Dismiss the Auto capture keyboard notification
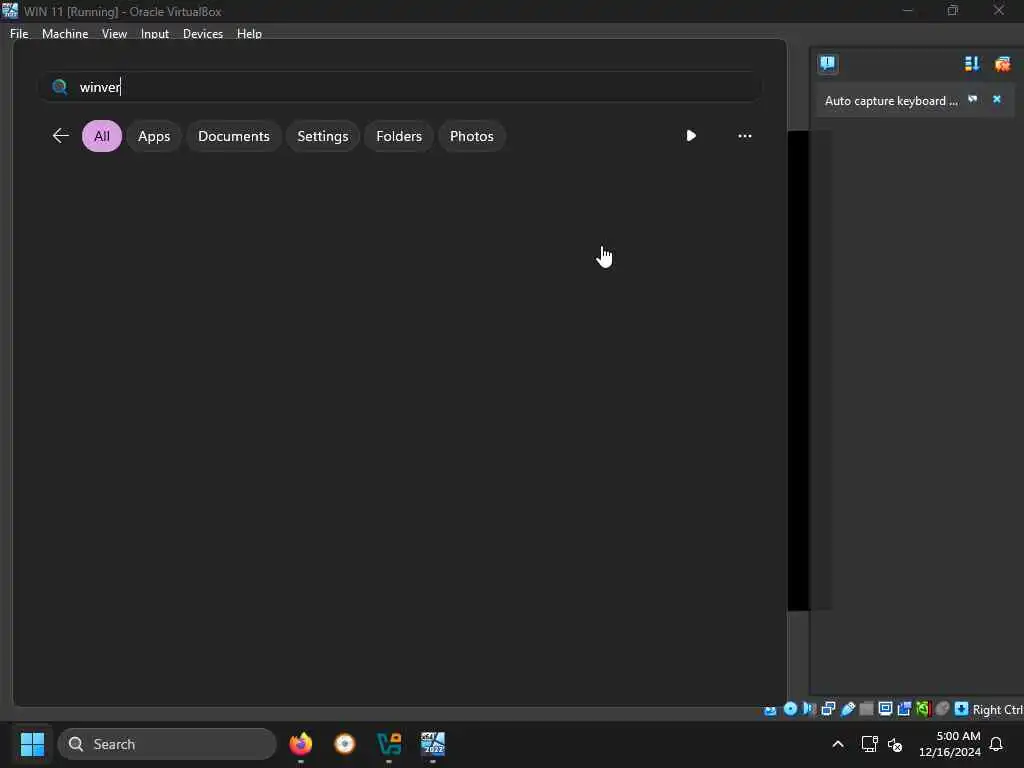 coord(997,99)
